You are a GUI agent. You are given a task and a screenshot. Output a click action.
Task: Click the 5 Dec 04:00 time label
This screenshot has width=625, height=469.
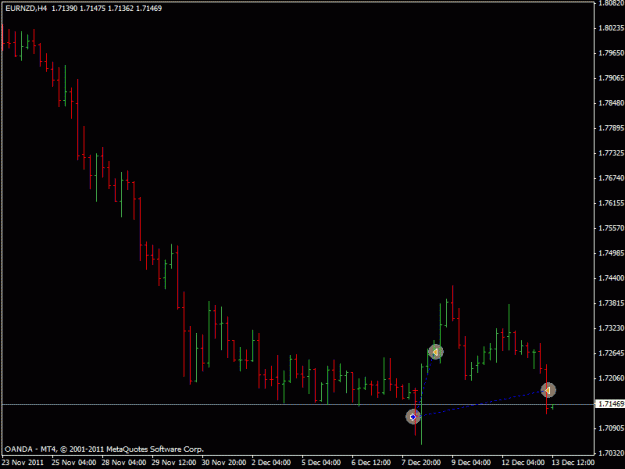coord(321,463)
